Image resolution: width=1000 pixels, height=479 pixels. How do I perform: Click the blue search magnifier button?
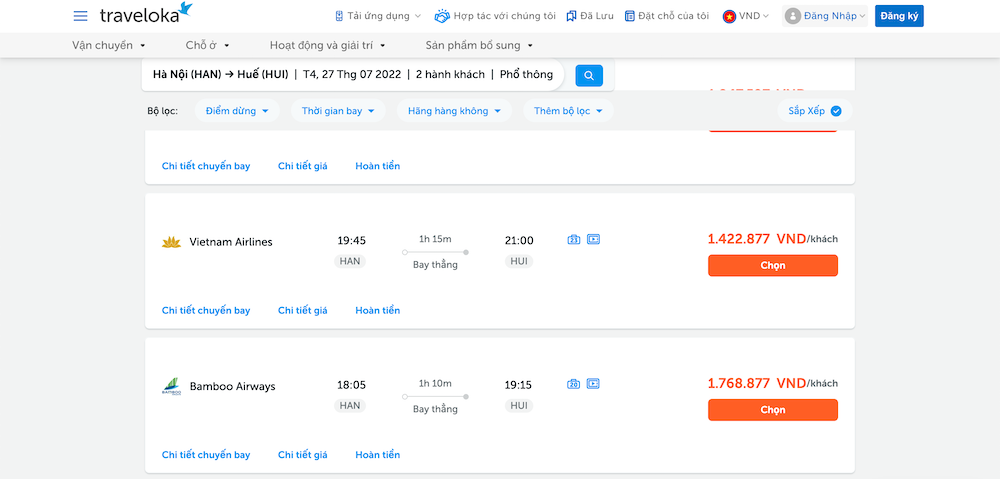pos(589,75)
